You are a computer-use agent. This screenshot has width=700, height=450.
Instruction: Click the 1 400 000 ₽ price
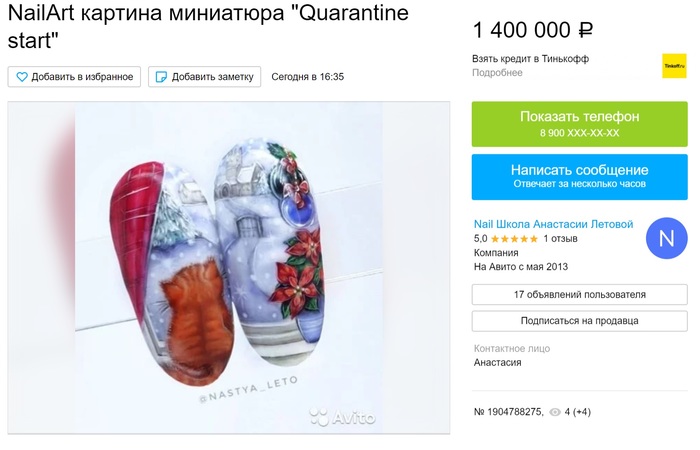click(533, 30)
